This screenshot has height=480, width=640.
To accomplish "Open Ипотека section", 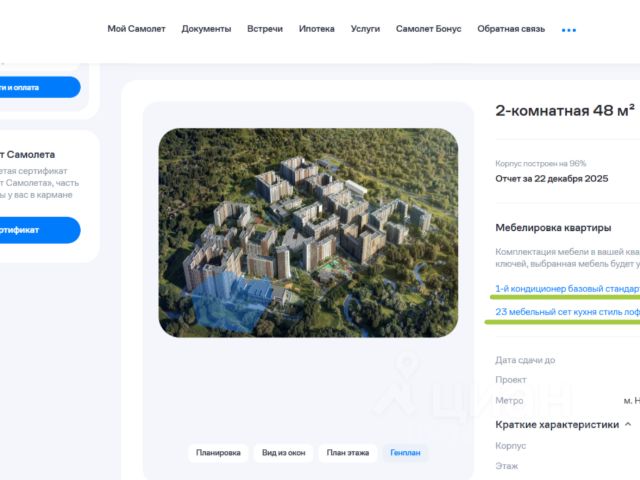I will pos(317,29).
